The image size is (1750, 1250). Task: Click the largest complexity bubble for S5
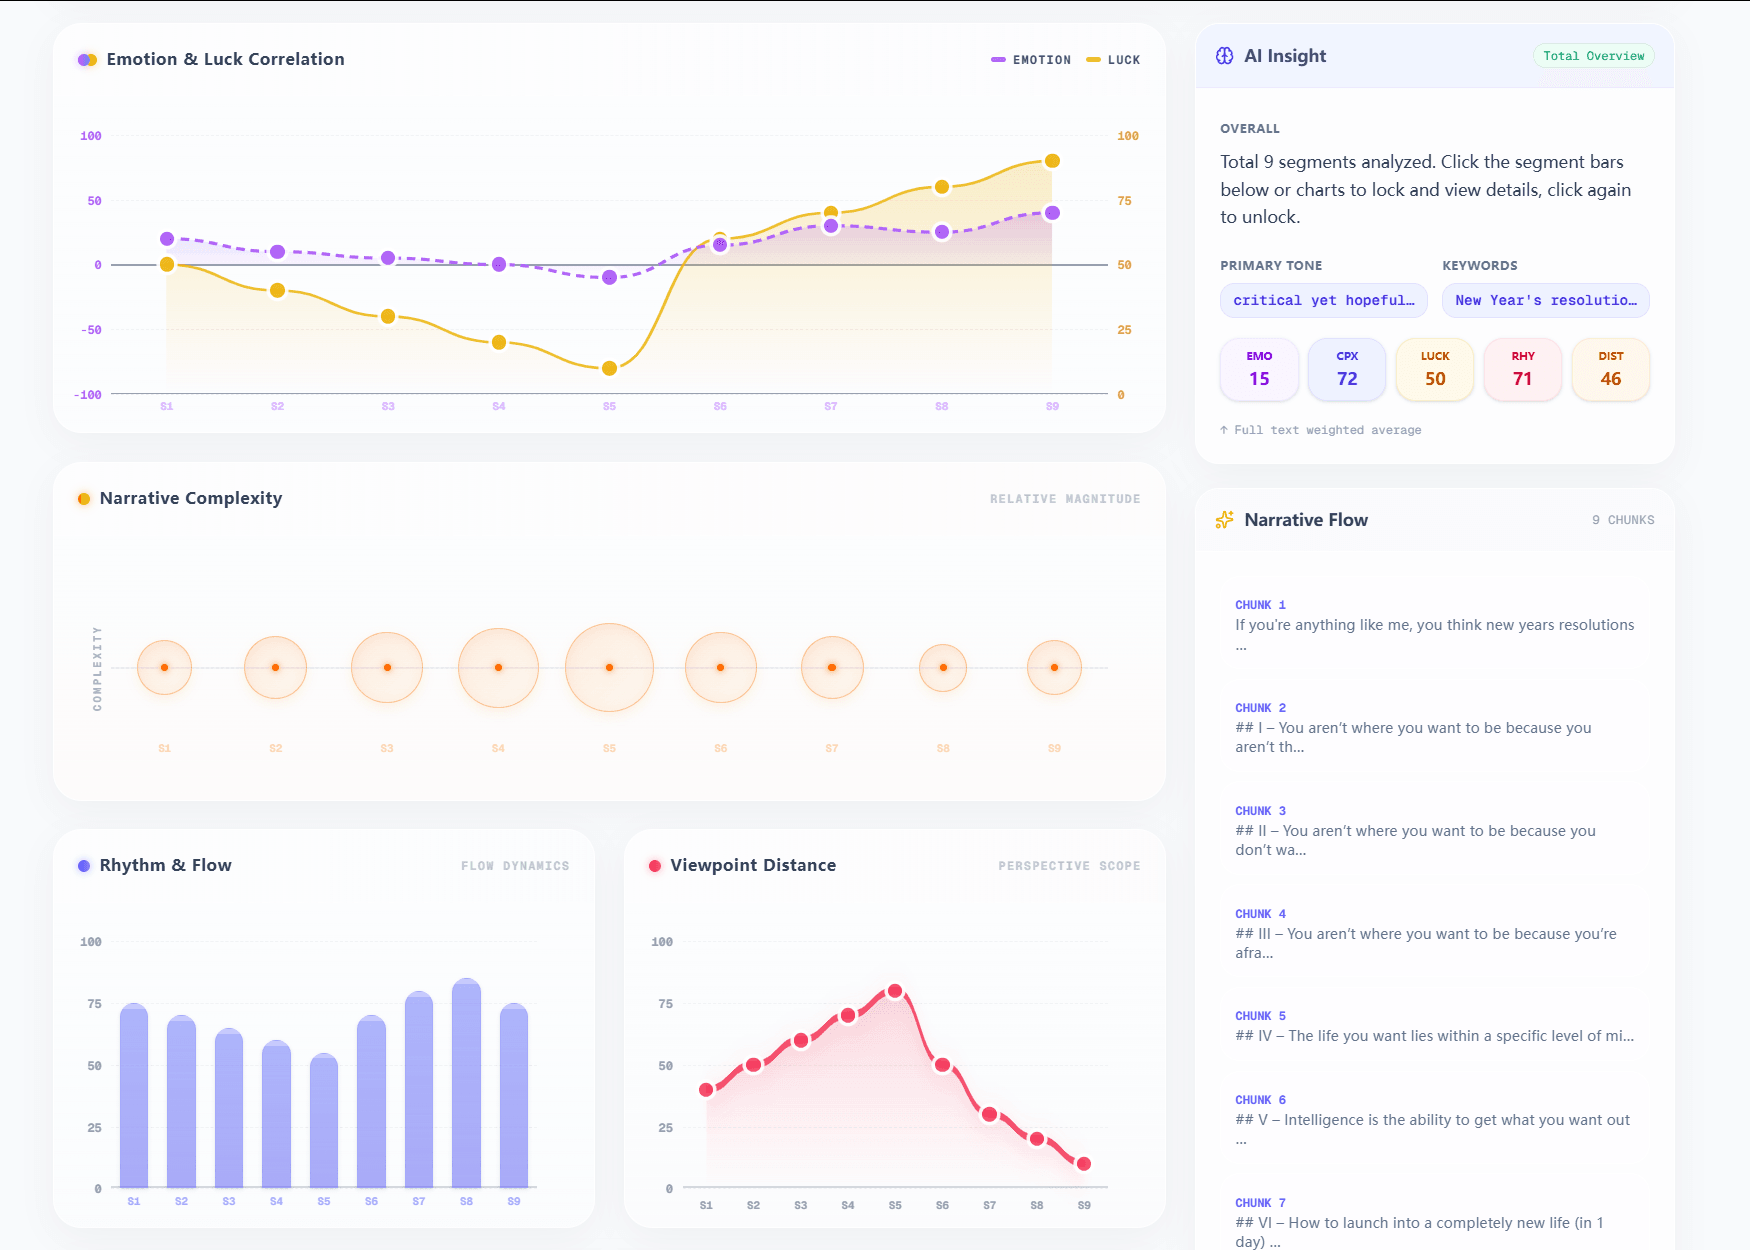[609, 667]
